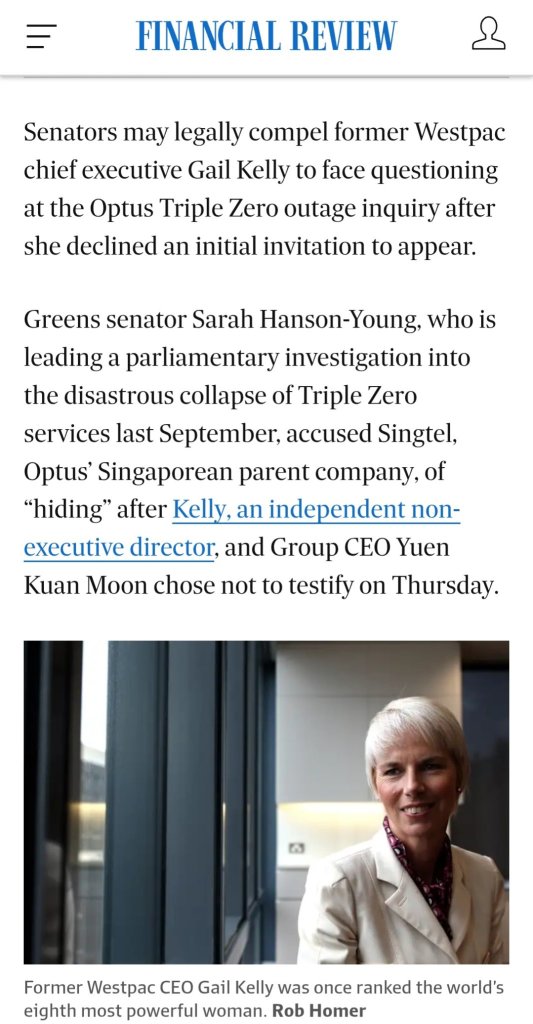Follow the 'Kelly, an independent non-executive director' link

[x=242, y=528]
